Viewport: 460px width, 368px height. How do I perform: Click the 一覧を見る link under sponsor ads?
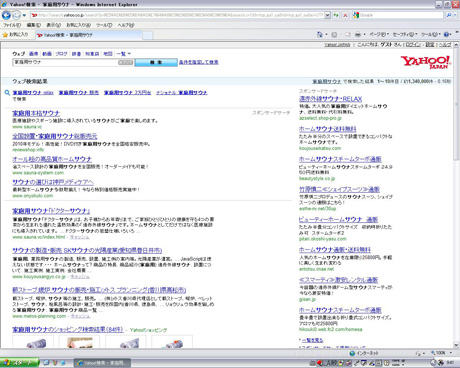tap(312, 340)
